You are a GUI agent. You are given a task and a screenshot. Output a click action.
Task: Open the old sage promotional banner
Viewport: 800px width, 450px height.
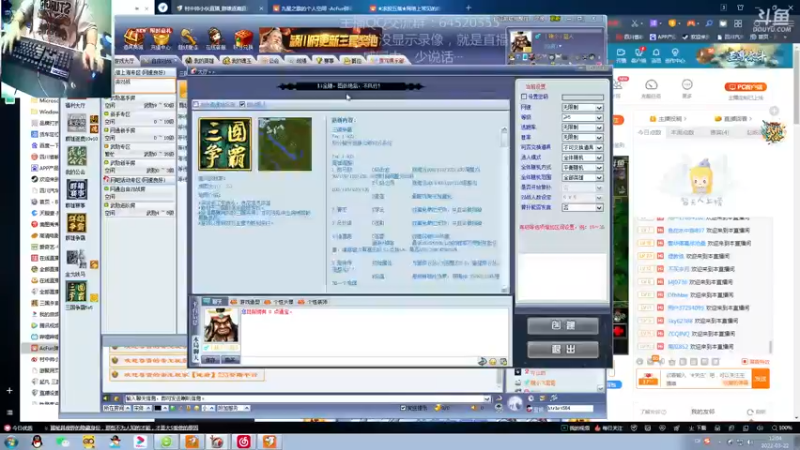click(320, 40)
